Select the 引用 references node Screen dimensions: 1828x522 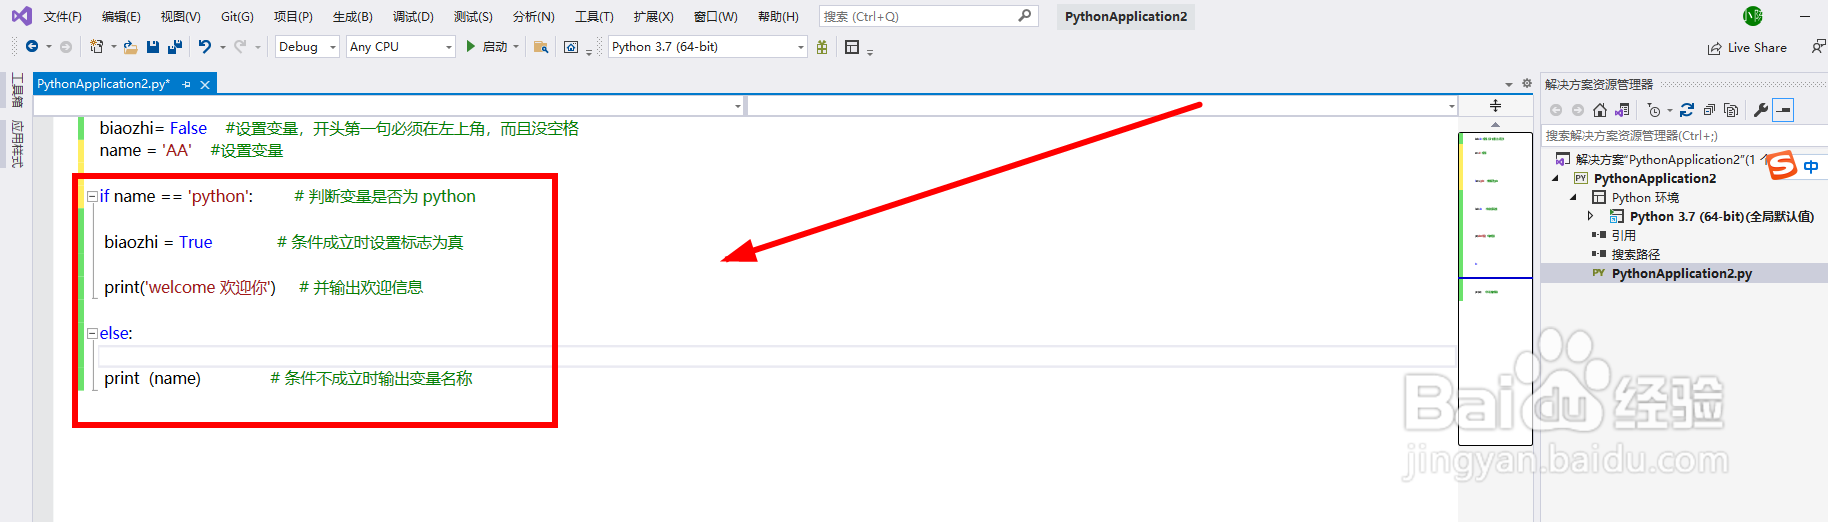1624,235
